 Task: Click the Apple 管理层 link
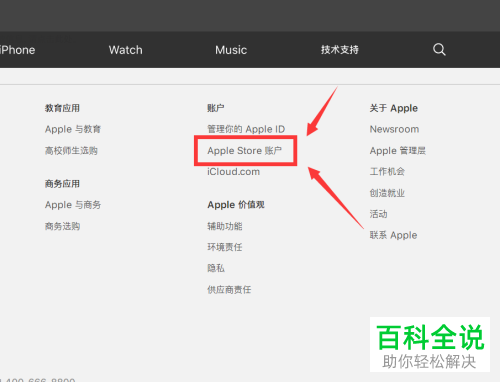pos(398,151)
